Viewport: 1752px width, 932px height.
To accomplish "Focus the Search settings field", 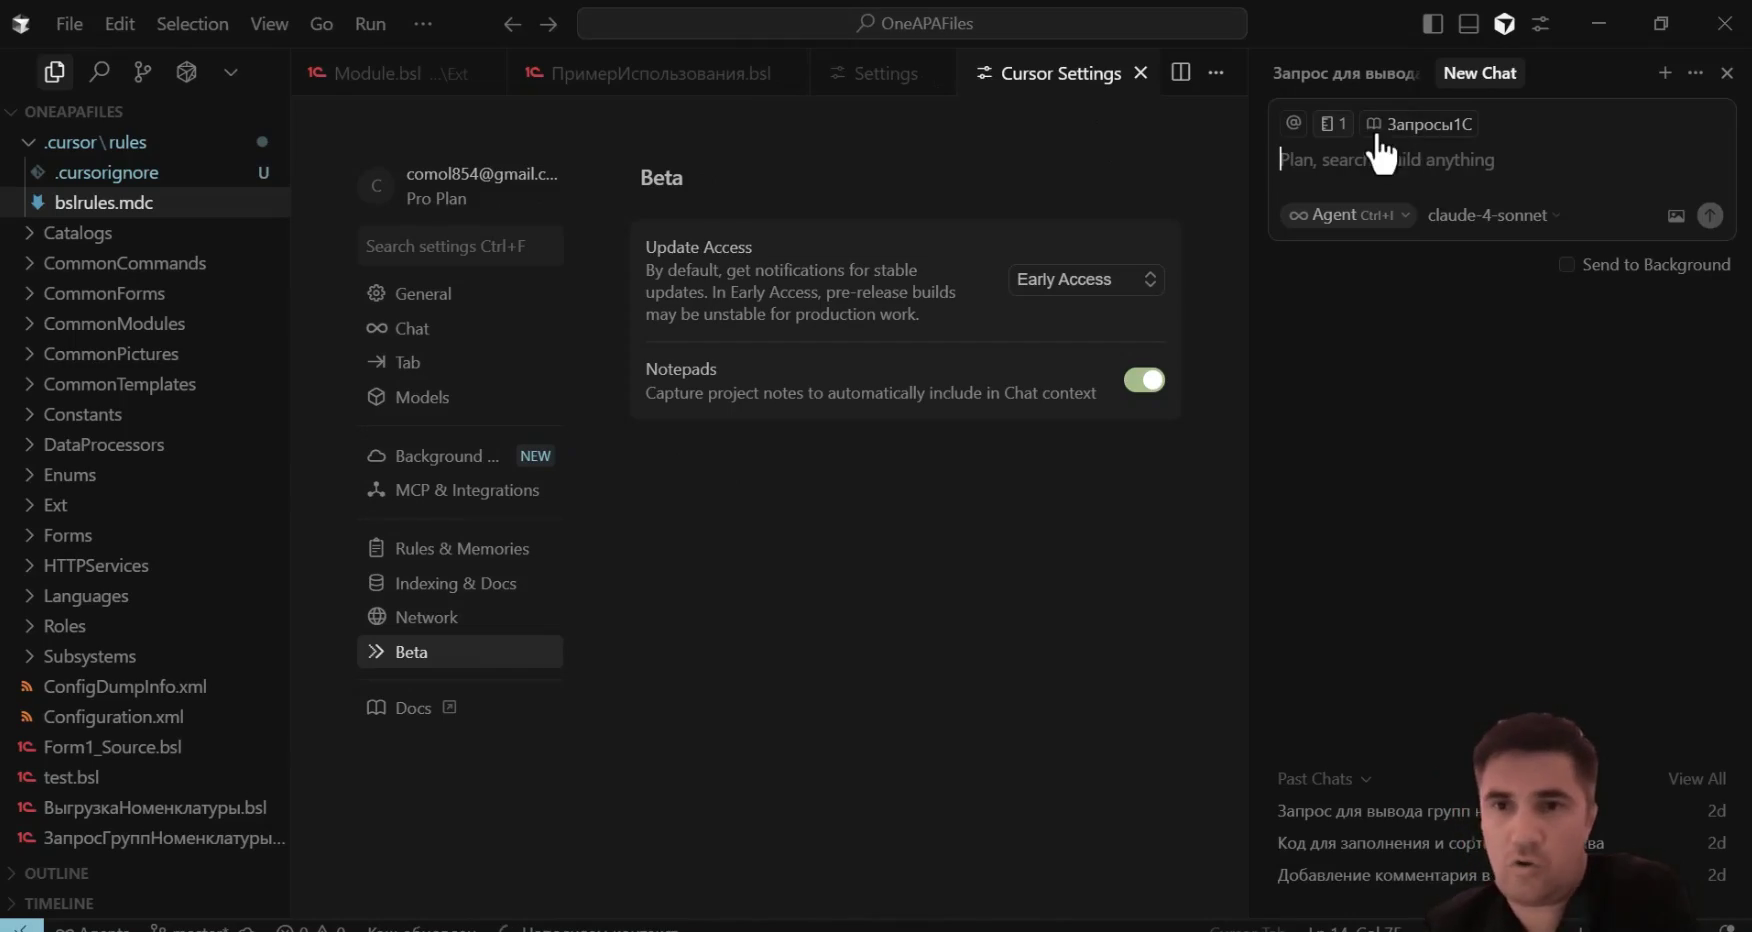I will tap(460, 246).
